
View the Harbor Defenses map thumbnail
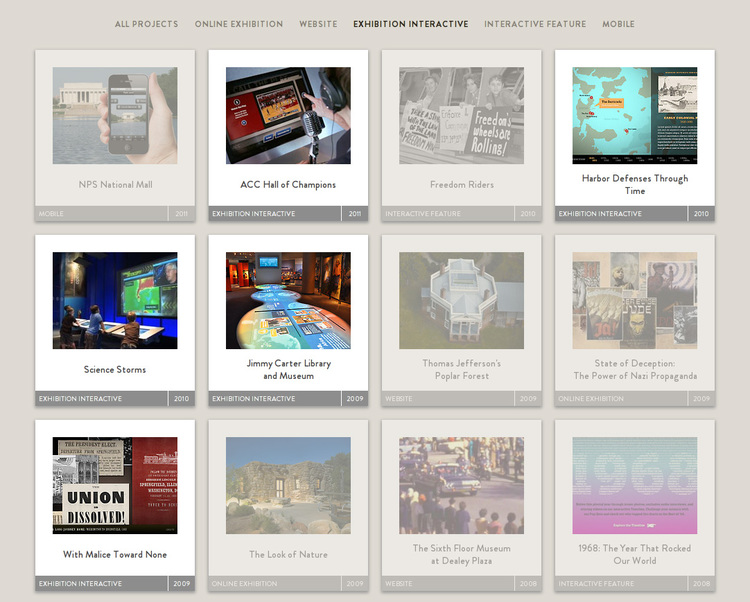634,116
